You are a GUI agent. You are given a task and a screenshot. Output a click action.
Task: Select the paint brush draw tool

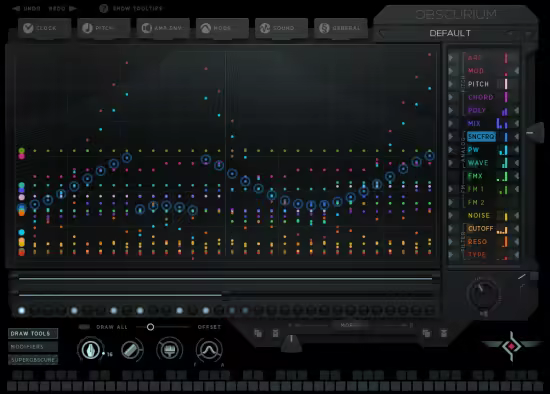(170, 349)
